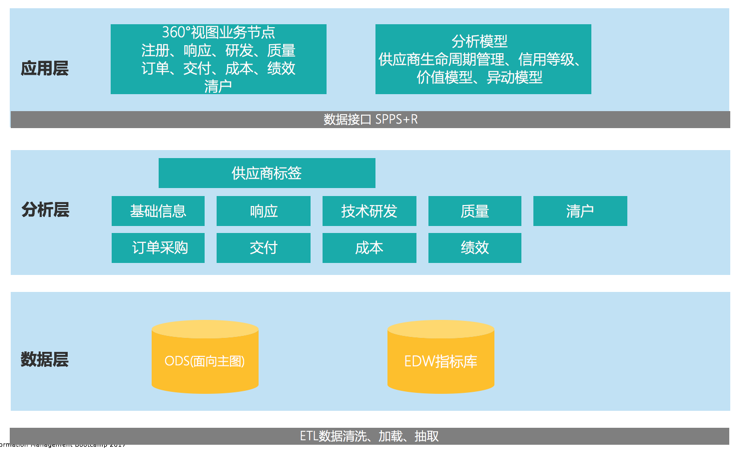The height and width of the screenshot is (451, 747).
Task: Select the 分析模型 box
Action: tap(483, 60)
